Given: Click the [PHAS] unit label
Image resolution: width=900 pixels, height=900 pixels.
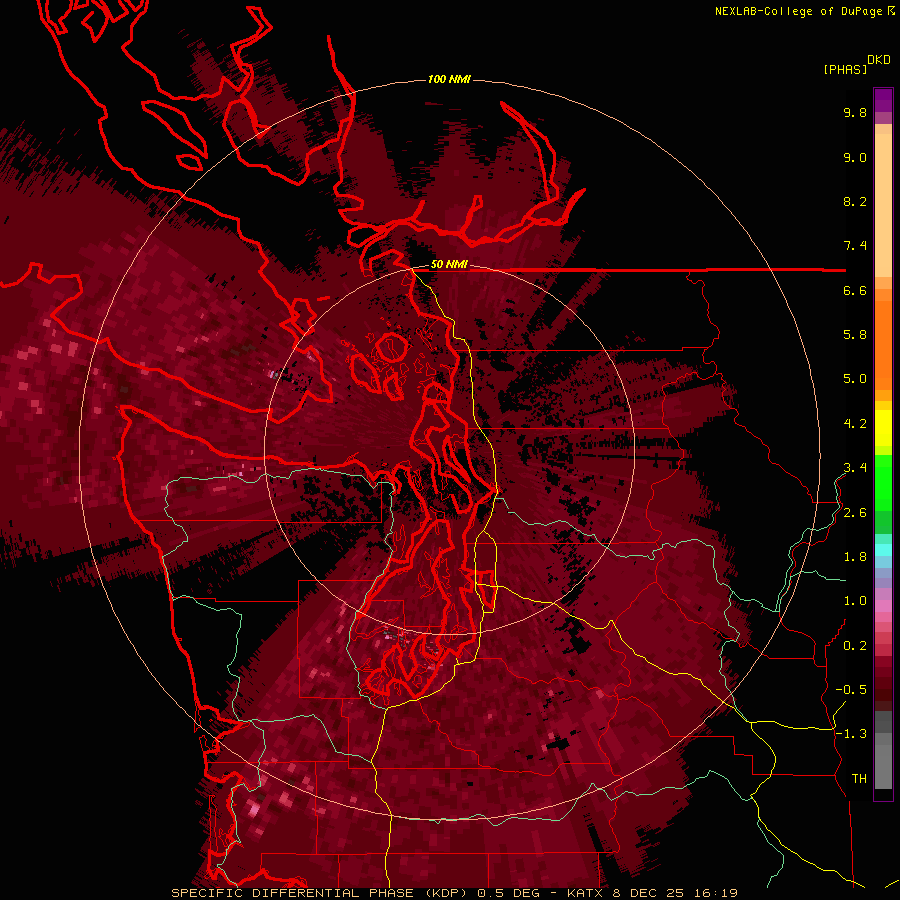Looking at the screenshot, I should pos(845,69).
